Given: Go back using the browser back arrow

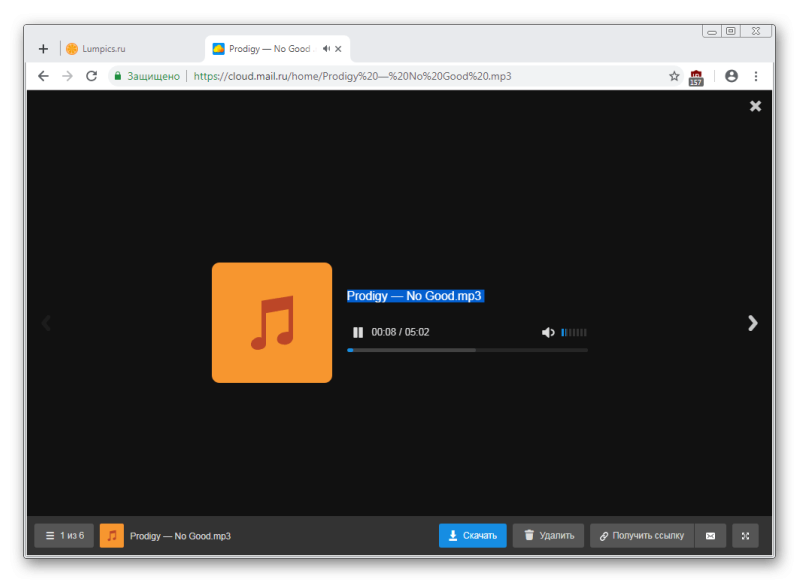Looking at the screenshot, I should pos(43,76).
